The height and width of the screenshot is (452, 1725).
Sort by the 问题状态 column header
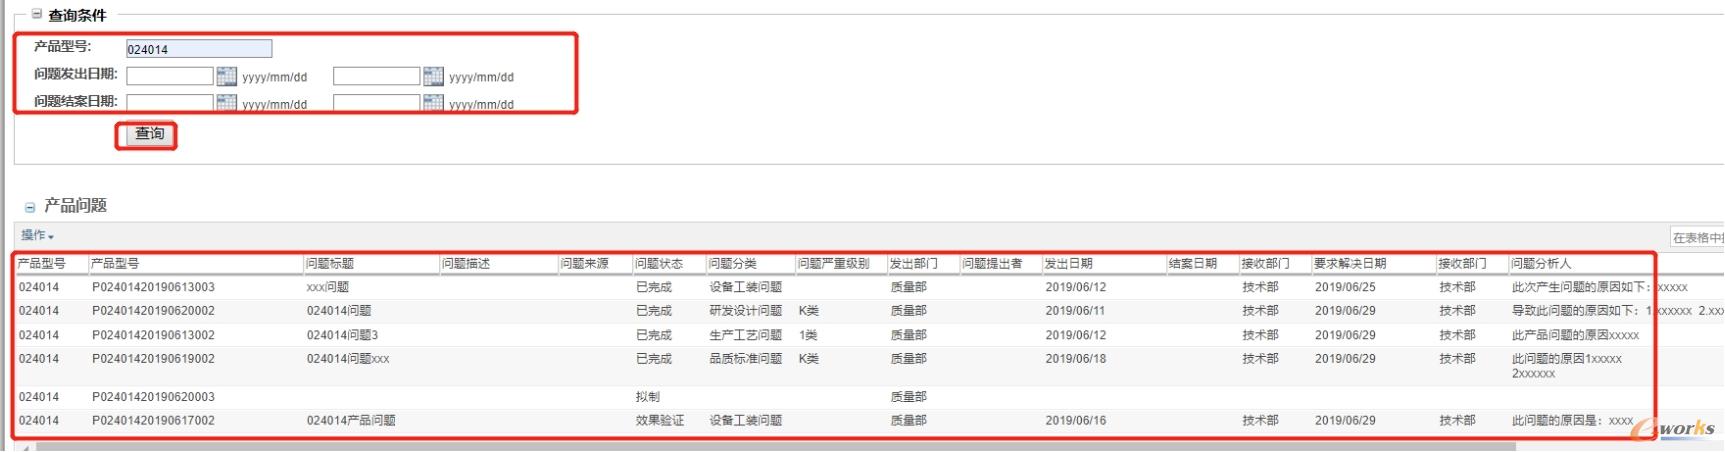coord(659,264)
